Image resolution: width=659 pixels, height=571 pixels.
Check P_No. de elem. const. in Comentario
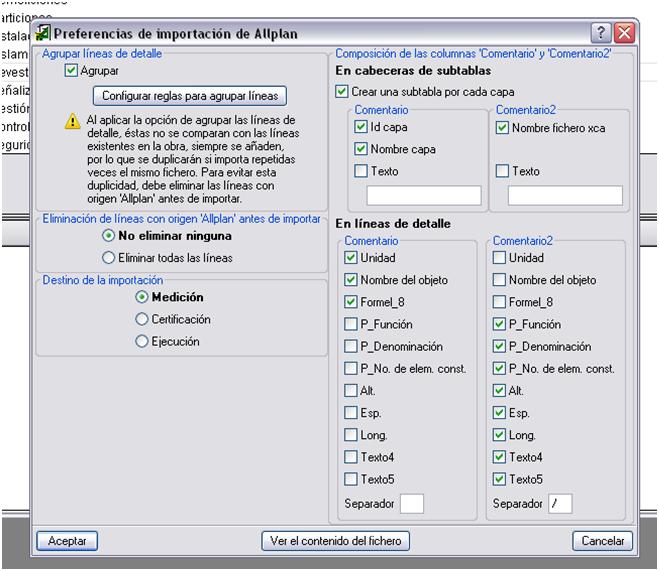coord(351,368)
